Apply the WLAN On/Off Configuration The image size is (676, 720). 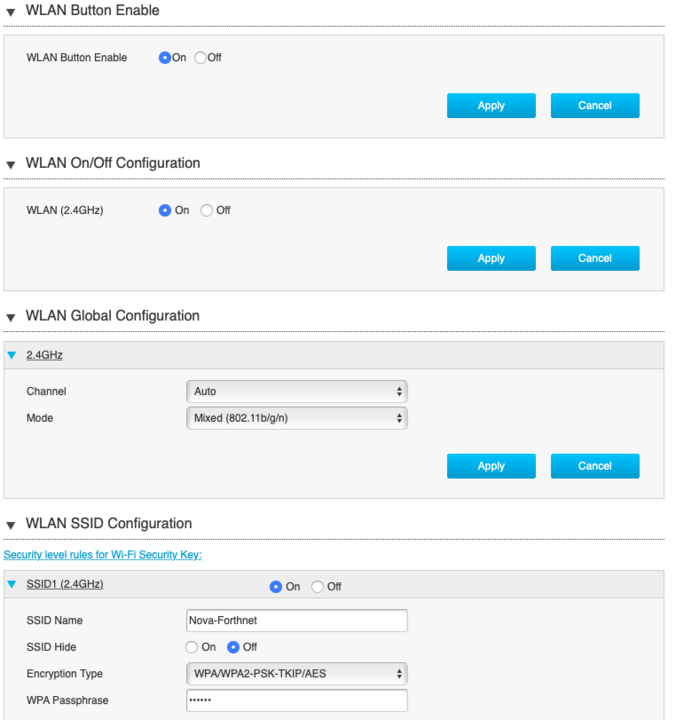coord(491,258)
